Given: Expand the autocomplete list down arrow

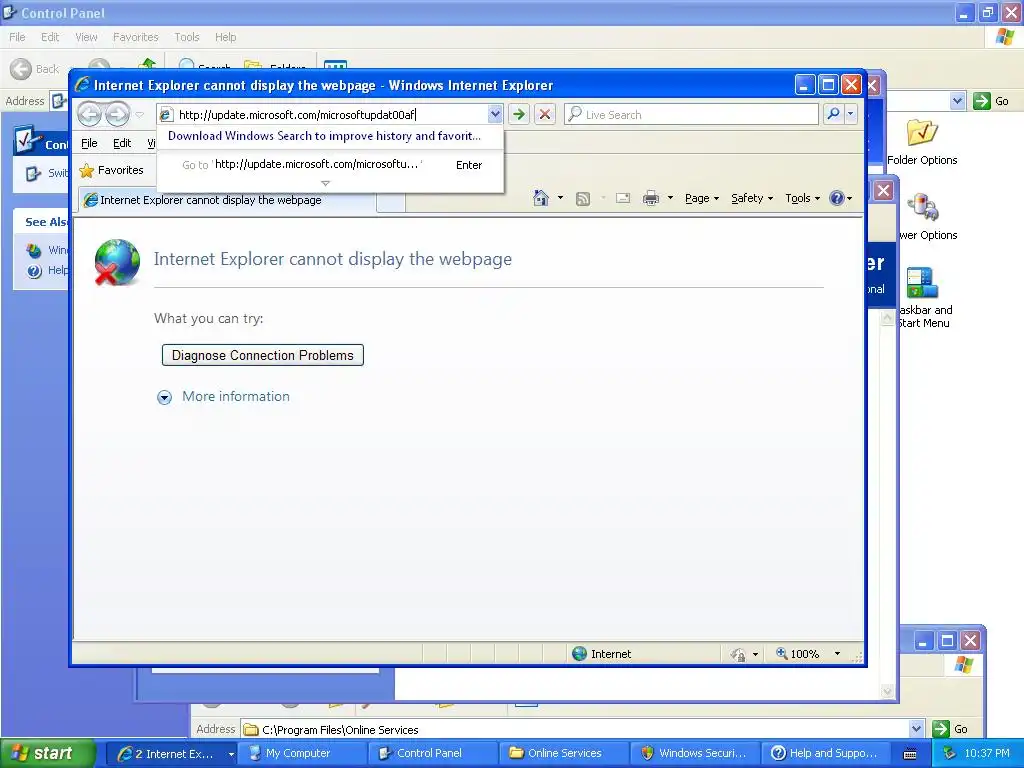Looking at the screenshot, I should pyautogui.click(x=325, y=184).
